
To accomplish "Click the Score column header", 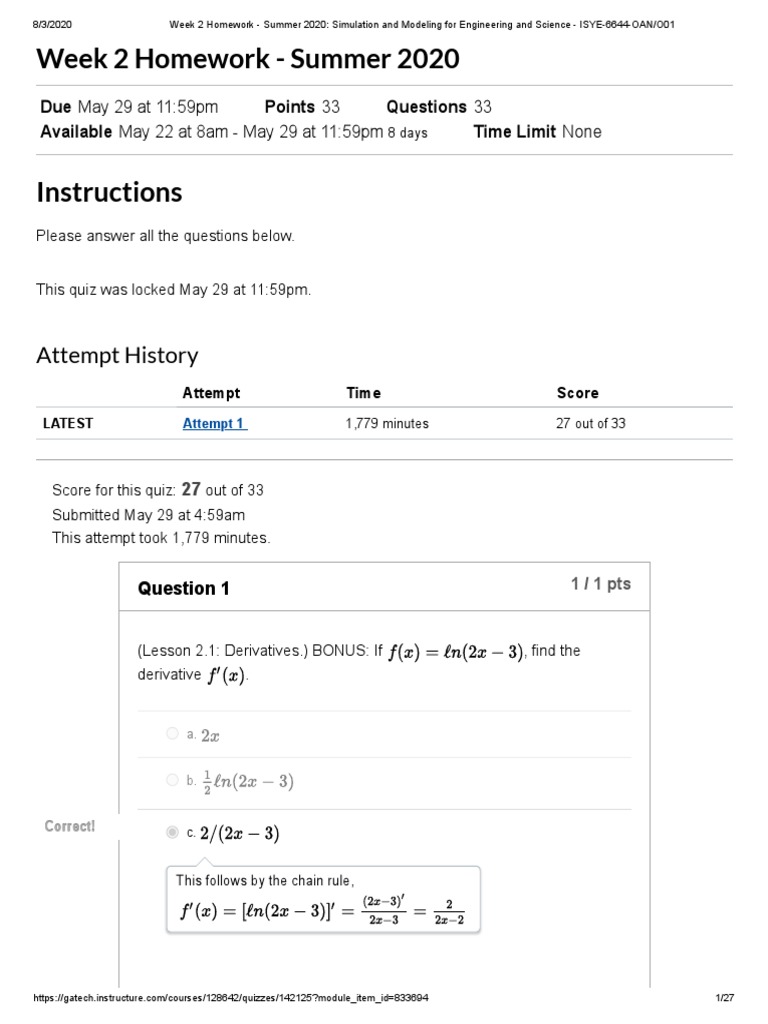I will (x=577, y=393).
